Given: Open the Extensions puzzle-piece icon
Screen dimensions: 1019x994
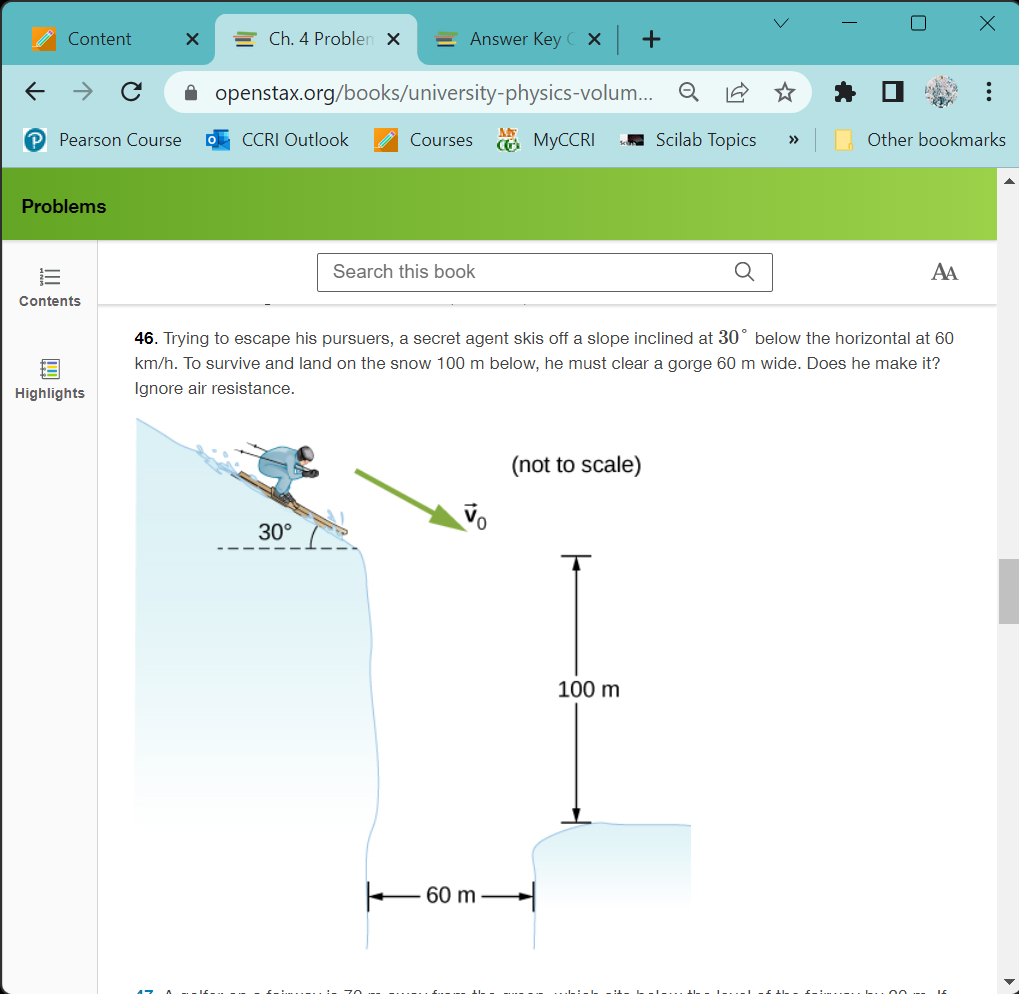Looking at the screenshot, I should [844, 92].
